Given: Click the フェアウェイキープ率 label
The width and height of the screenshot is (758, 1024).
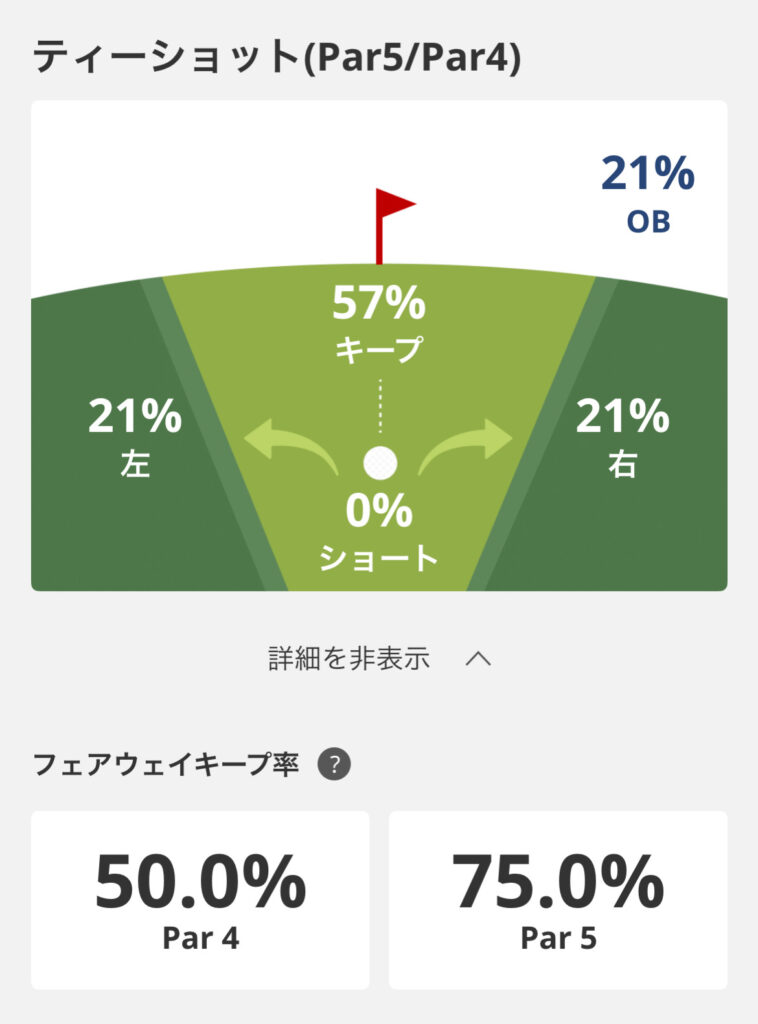Looking at the screenshot, I should point(166,766).
